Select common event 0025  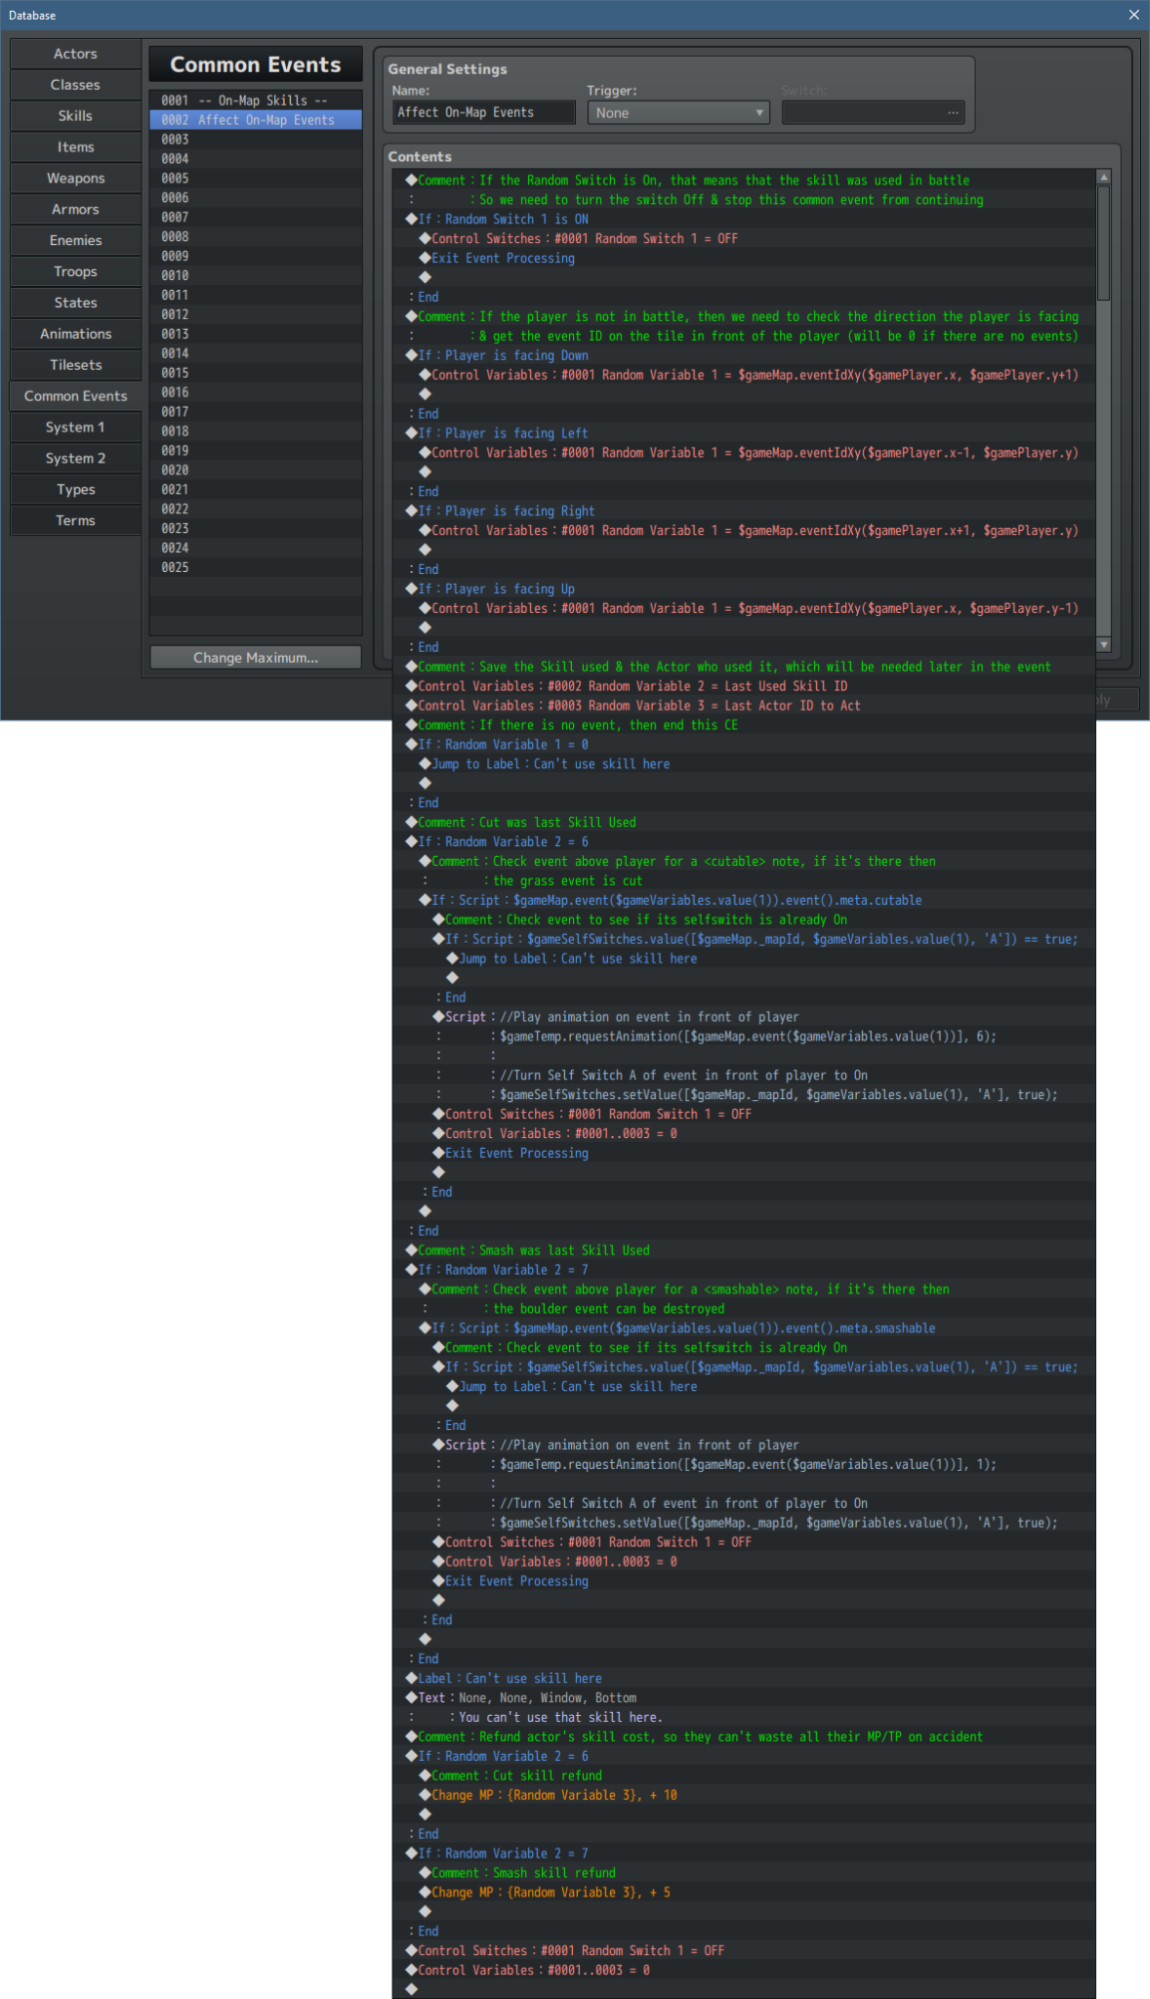point(256,567)
